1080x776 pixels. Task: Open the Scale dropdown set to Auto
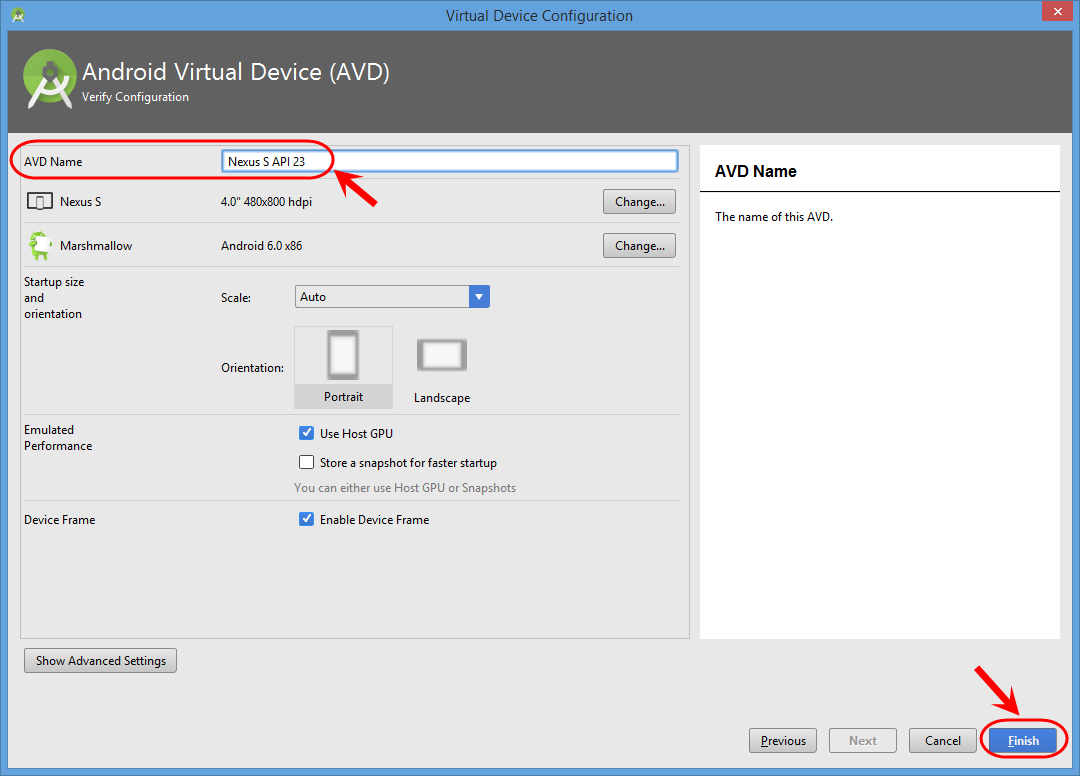392,297
